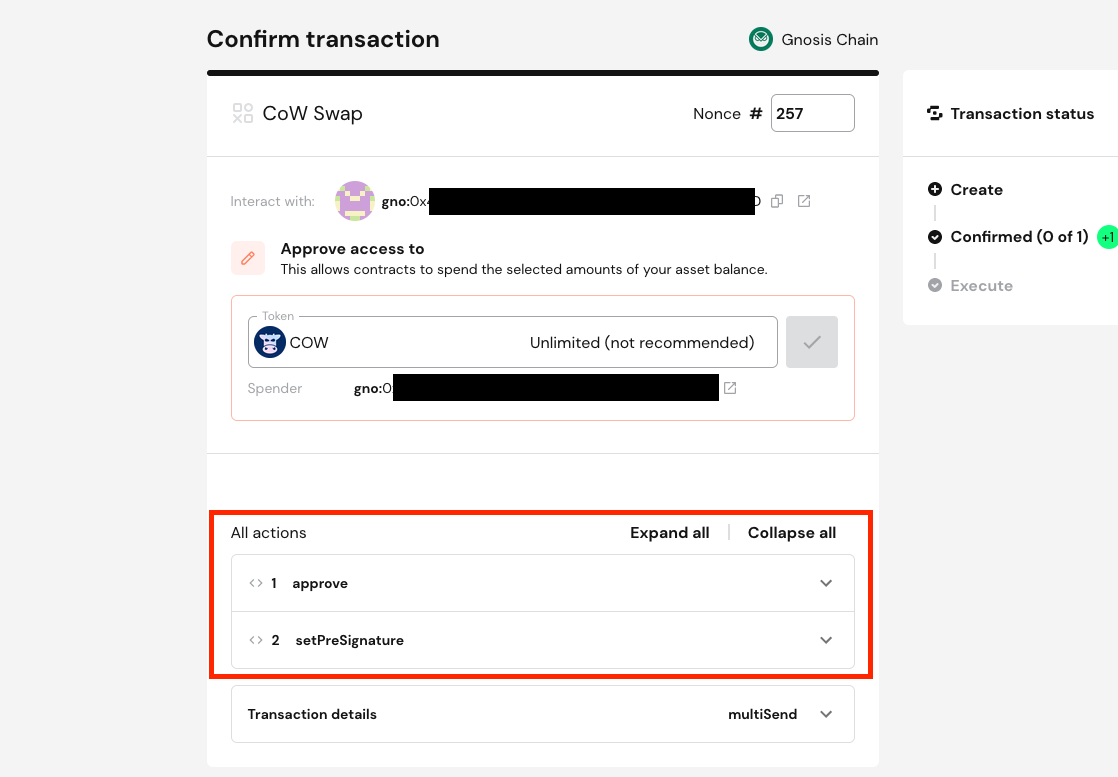Click the Expand all link
Viewport: 1118px width, 777px height.
click(669, 533)
